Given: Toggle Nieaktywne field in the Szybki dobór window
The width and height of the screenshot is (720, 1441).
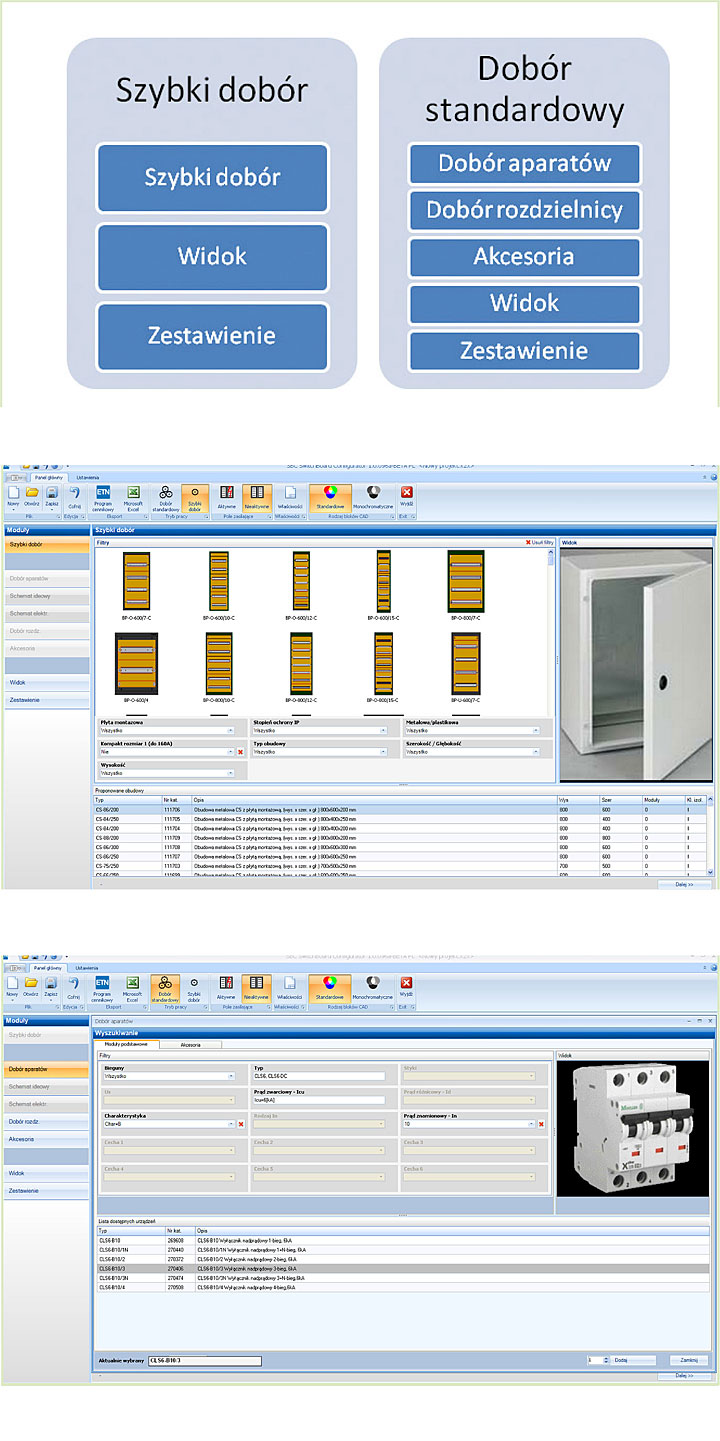Looking at the screenshot, I should click(x=257, y=497).
